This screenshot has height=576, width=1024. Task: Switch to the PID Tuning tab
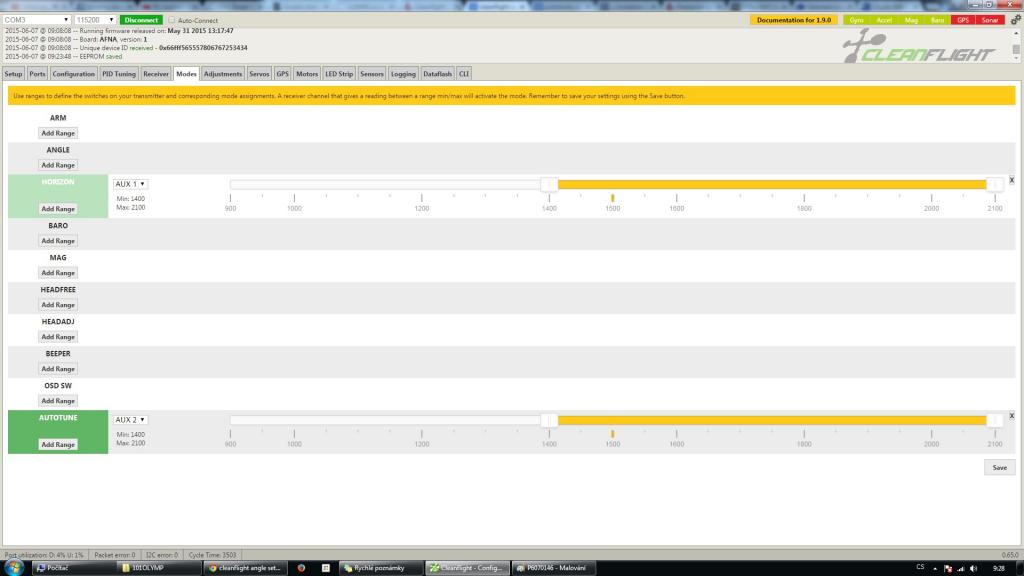(118, 74)
